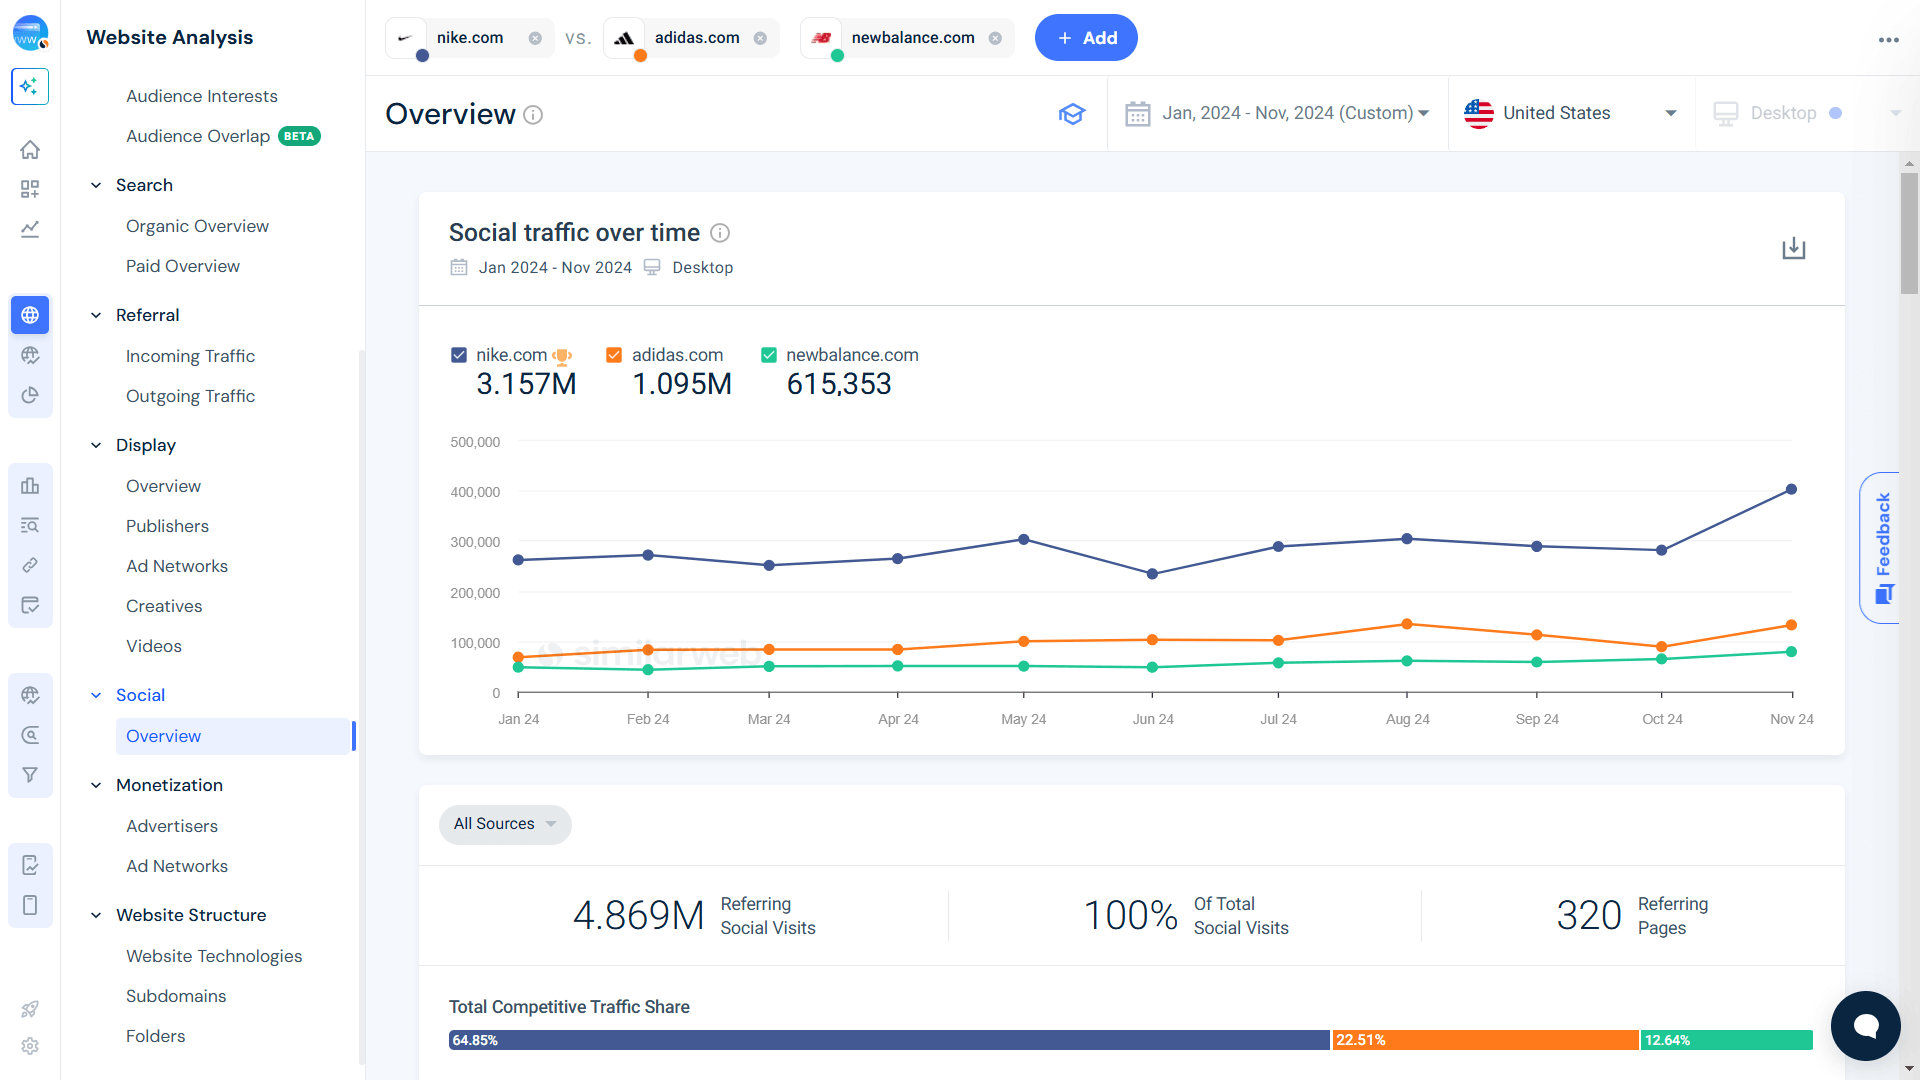
Task: Open Incoming Traffic under Referral
Action: (190, 356)
